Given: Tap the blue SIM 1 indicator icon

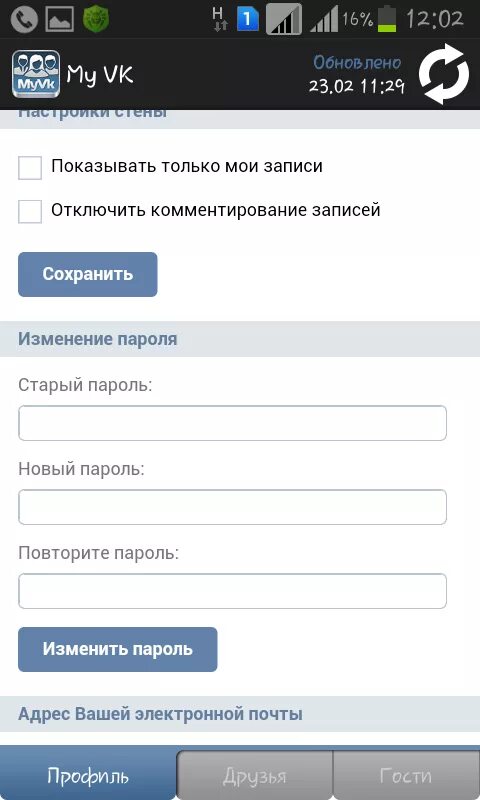Looking at the screenshot, I should tap(248, 19).
